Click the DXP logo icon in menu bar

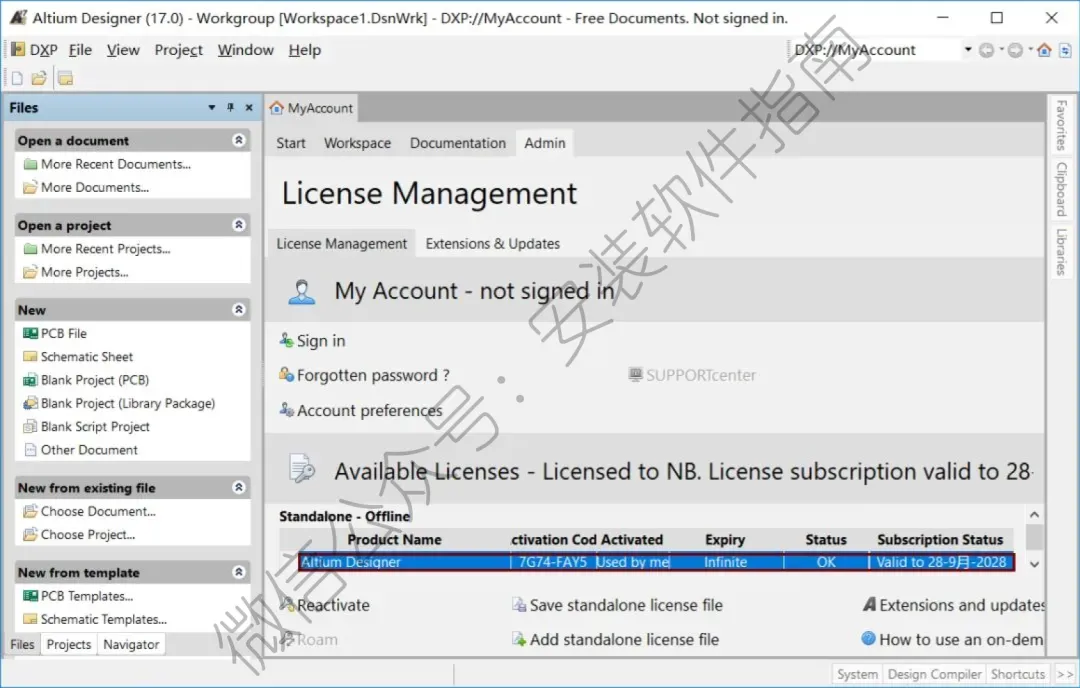click(18, 50)
